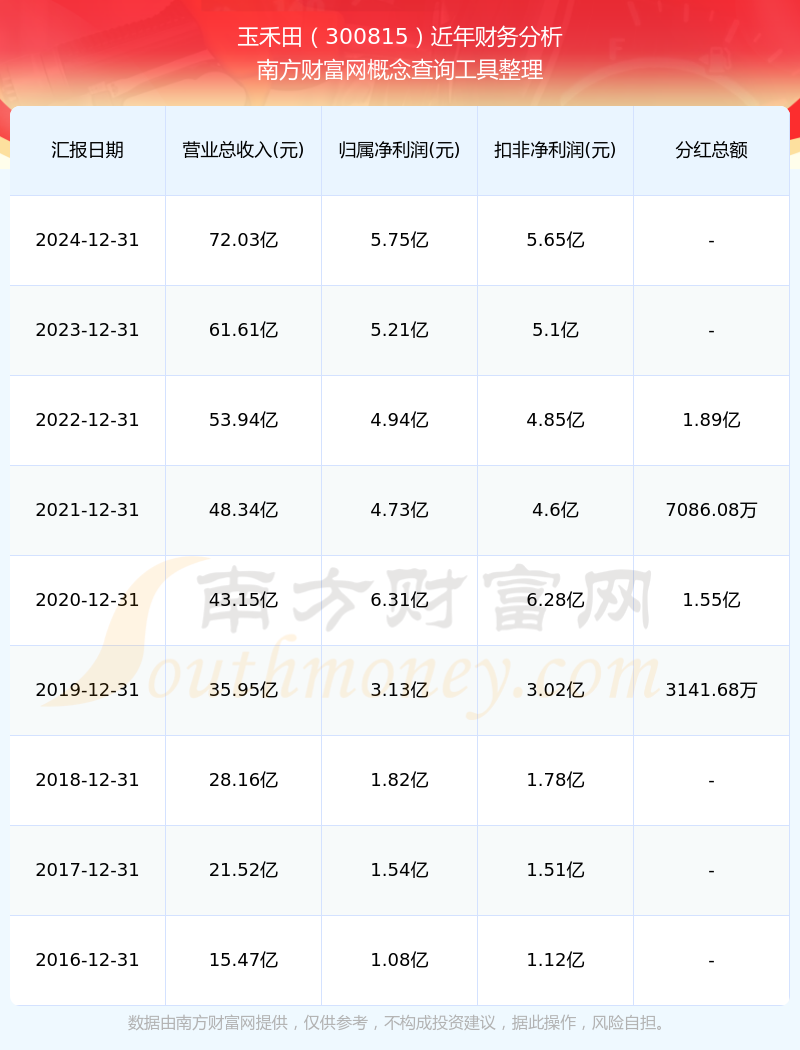The image size is (800, 1050).
Task: Select the 1.12亿 cell
Action: pyautogui.click(x=556, y=961)
